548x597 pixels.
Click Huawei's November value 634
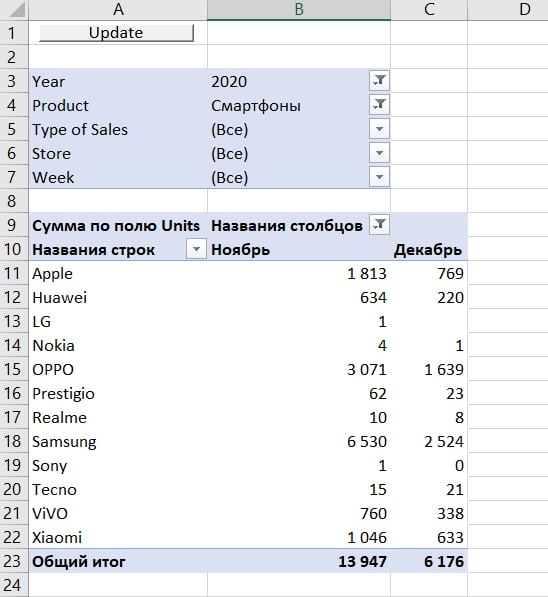click(299, 297)
